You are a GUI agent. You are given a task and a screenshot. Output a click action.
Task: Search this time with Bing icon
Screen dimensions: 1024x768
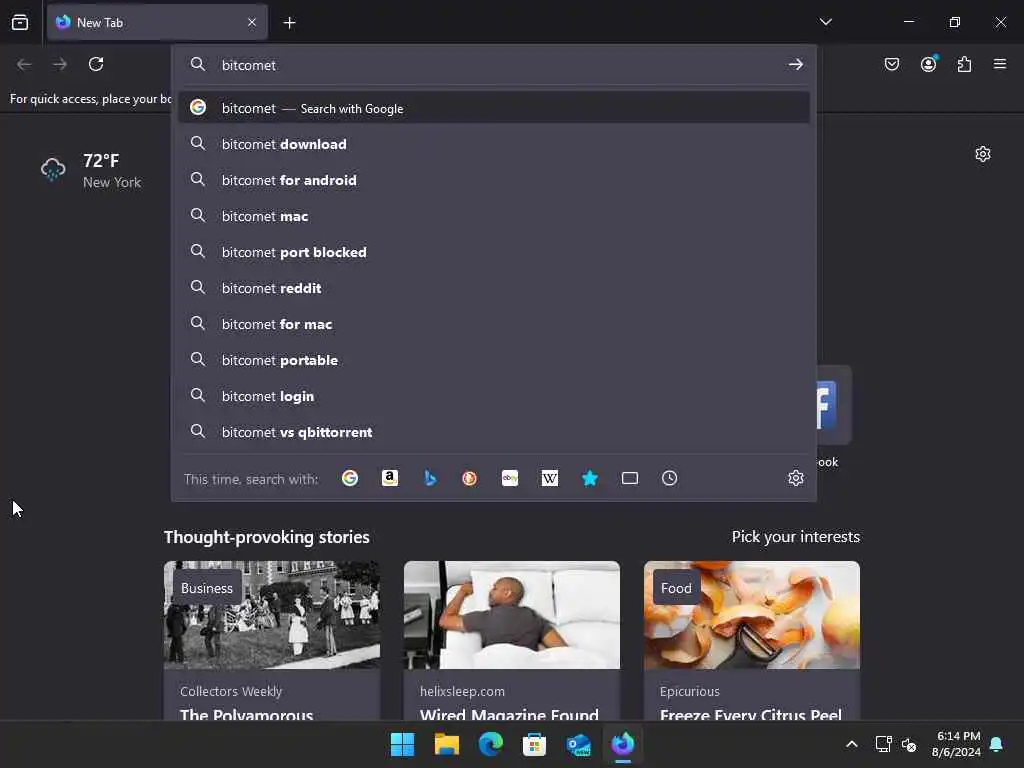tap(430, 478)
